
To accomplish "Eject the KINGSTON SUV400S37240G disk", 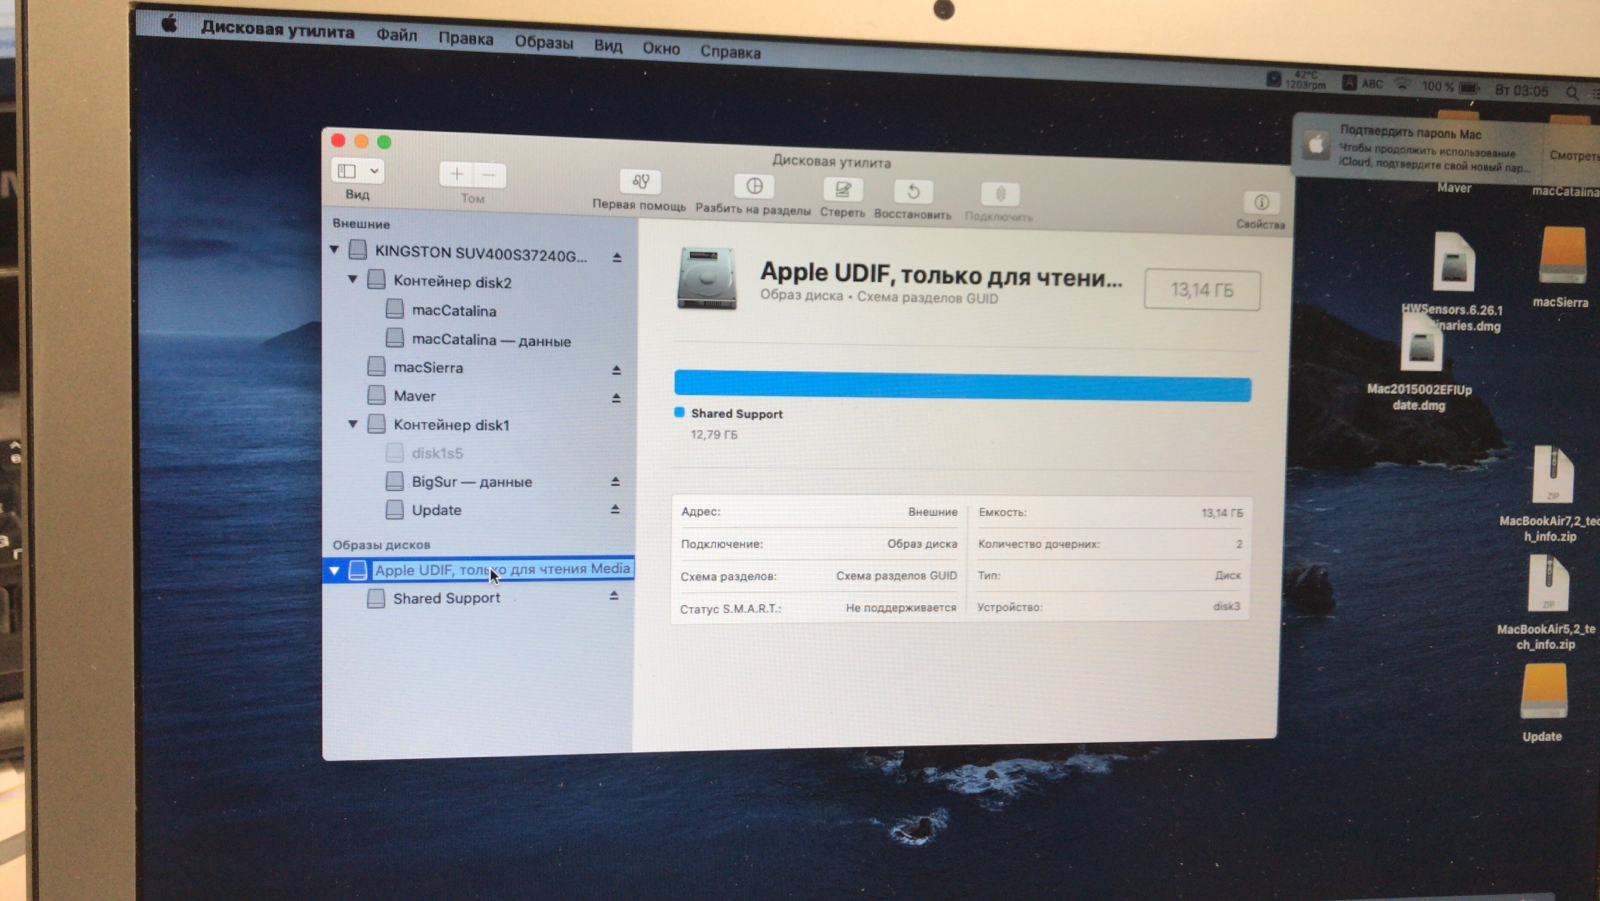I will [617, 257].
